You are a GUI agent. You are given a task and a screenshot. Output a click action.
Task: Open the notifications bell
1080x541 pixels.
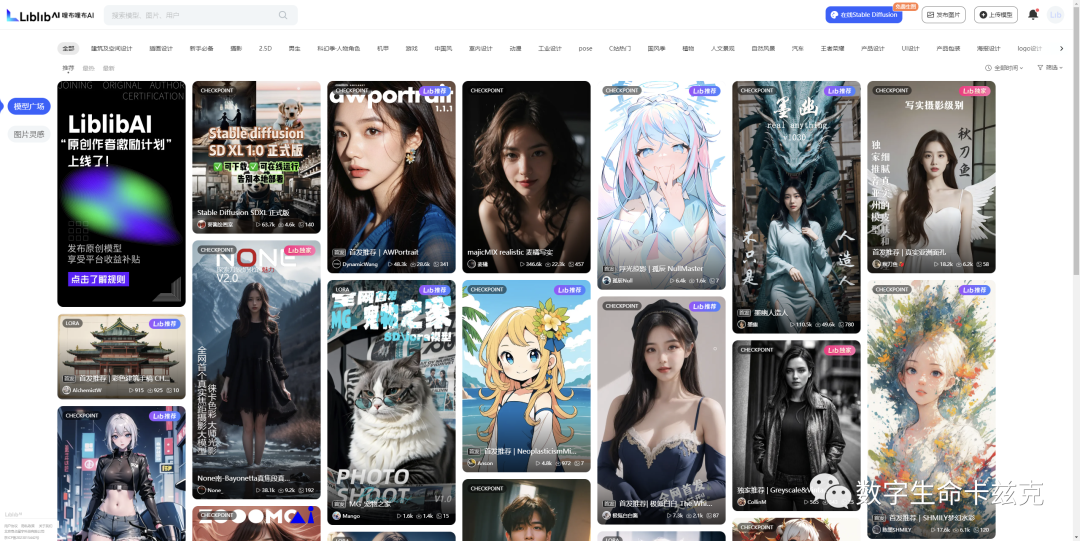pyautogui.click(x=1032, y=14)
